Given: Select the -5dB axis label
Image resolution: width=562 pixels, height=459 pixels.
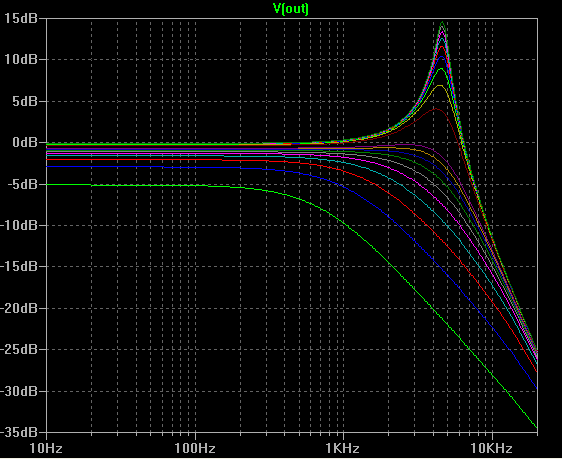Looking at the screenshot, I should coord(21,184).
